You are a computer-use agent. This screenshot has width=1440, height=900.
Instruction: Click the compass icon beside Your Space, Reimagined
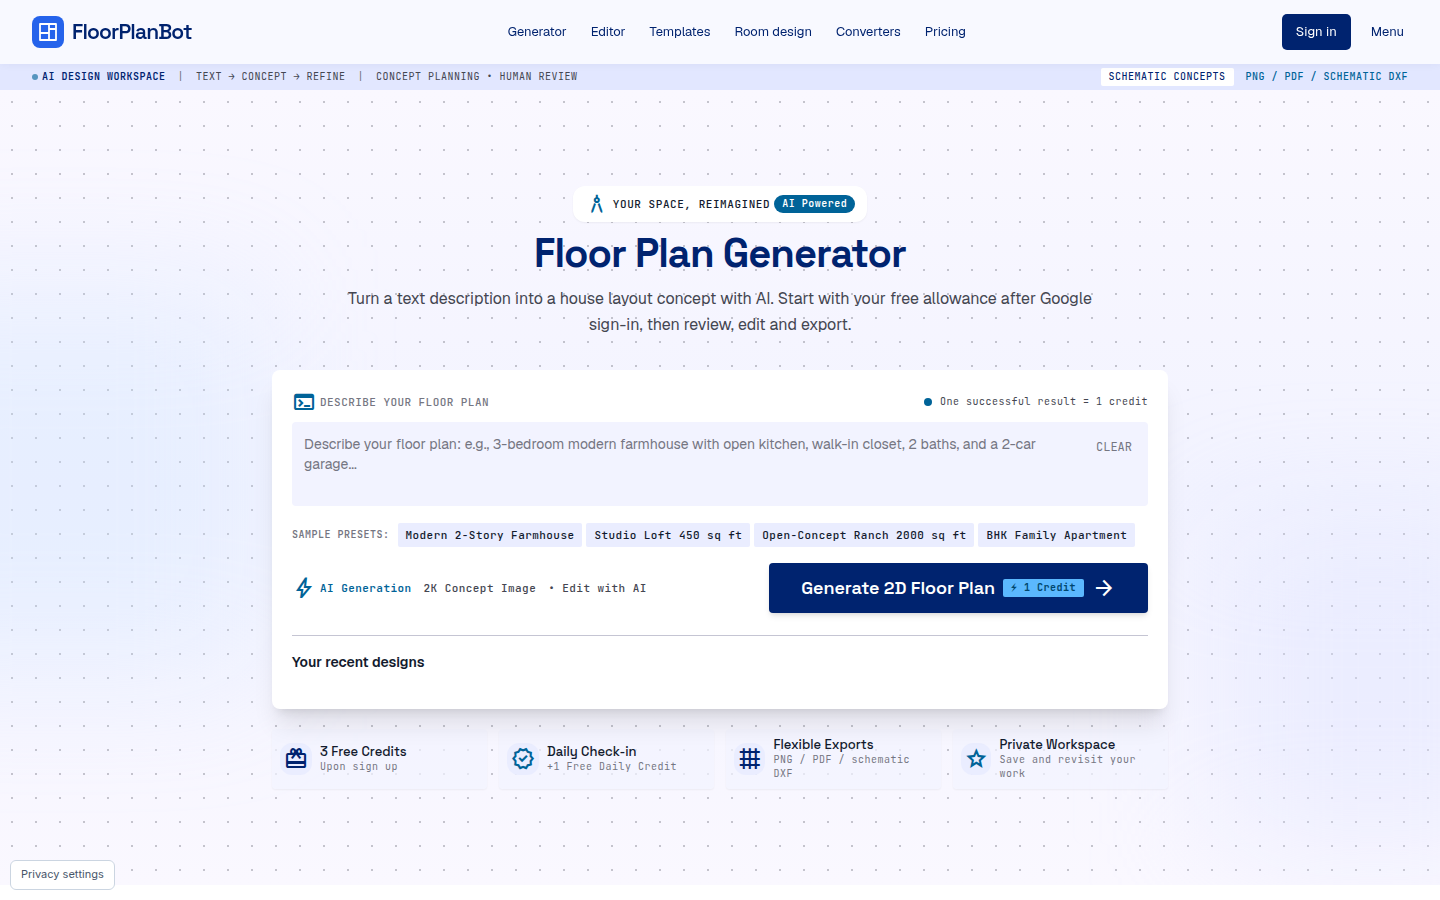pyautogui.click(x=597, y=204)
